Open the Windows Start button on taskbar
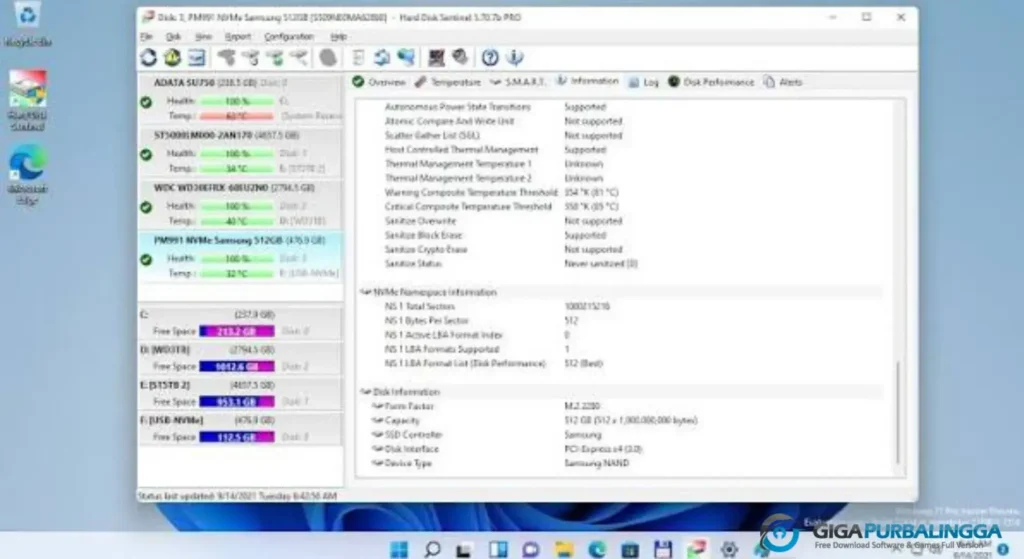 [x=399, y=549]
